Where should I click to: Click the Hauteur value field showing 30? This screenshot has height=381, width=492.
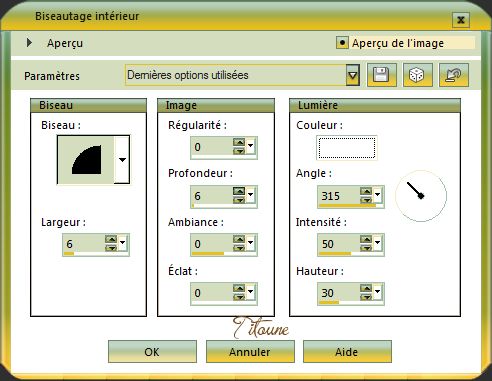point(339,293)
